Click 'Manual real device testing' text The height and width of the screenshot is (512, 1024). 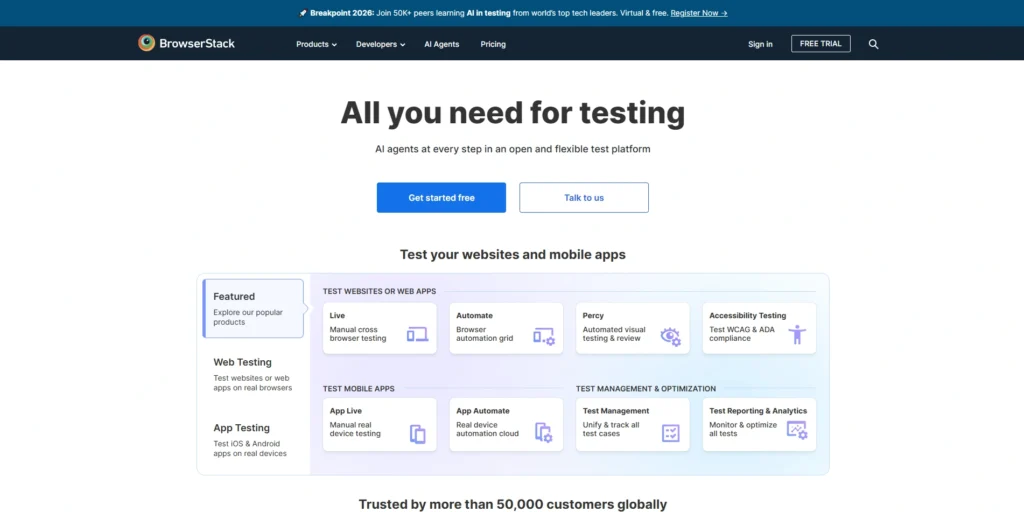click(355, 429)
